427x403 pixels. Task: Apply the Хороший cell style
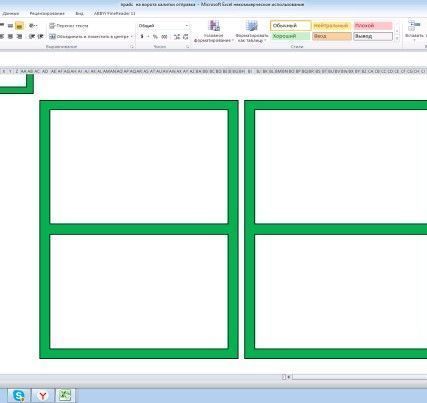click(x=291, y=36)
